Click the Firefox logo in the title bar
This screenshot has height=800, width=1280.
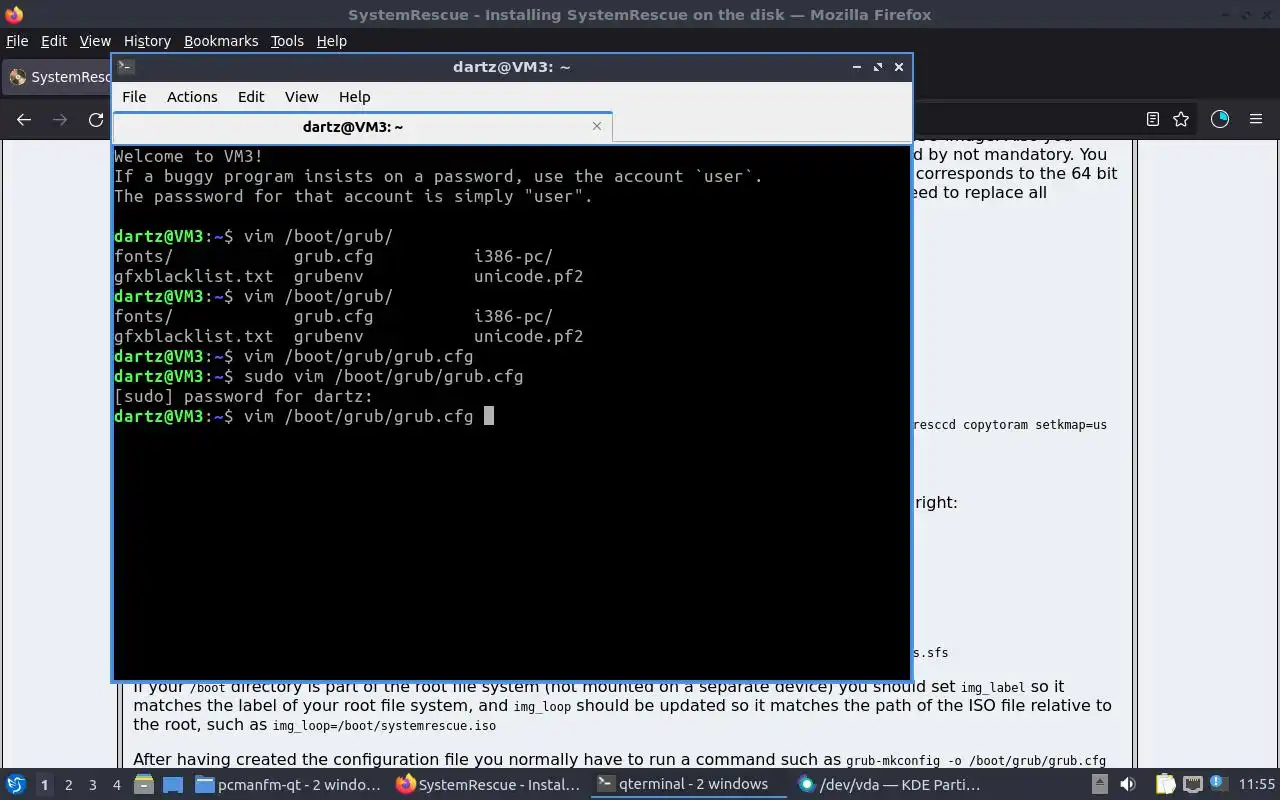[x=14, y=14]
